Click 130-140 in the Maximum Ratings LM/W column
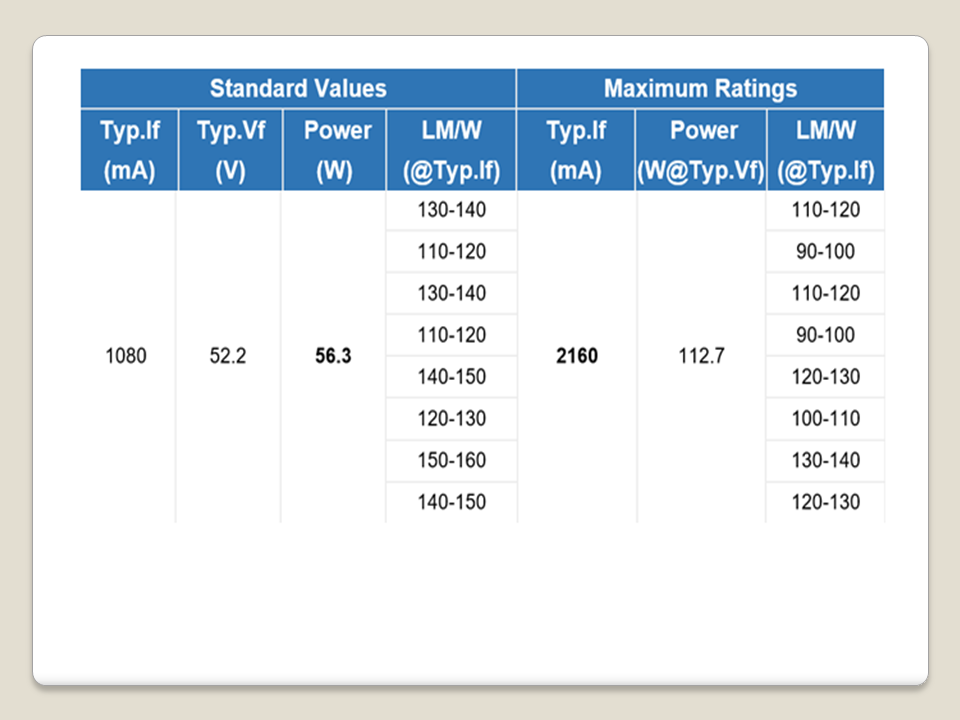The height and width of the screenshot is (720, 960). click(826, 460)
